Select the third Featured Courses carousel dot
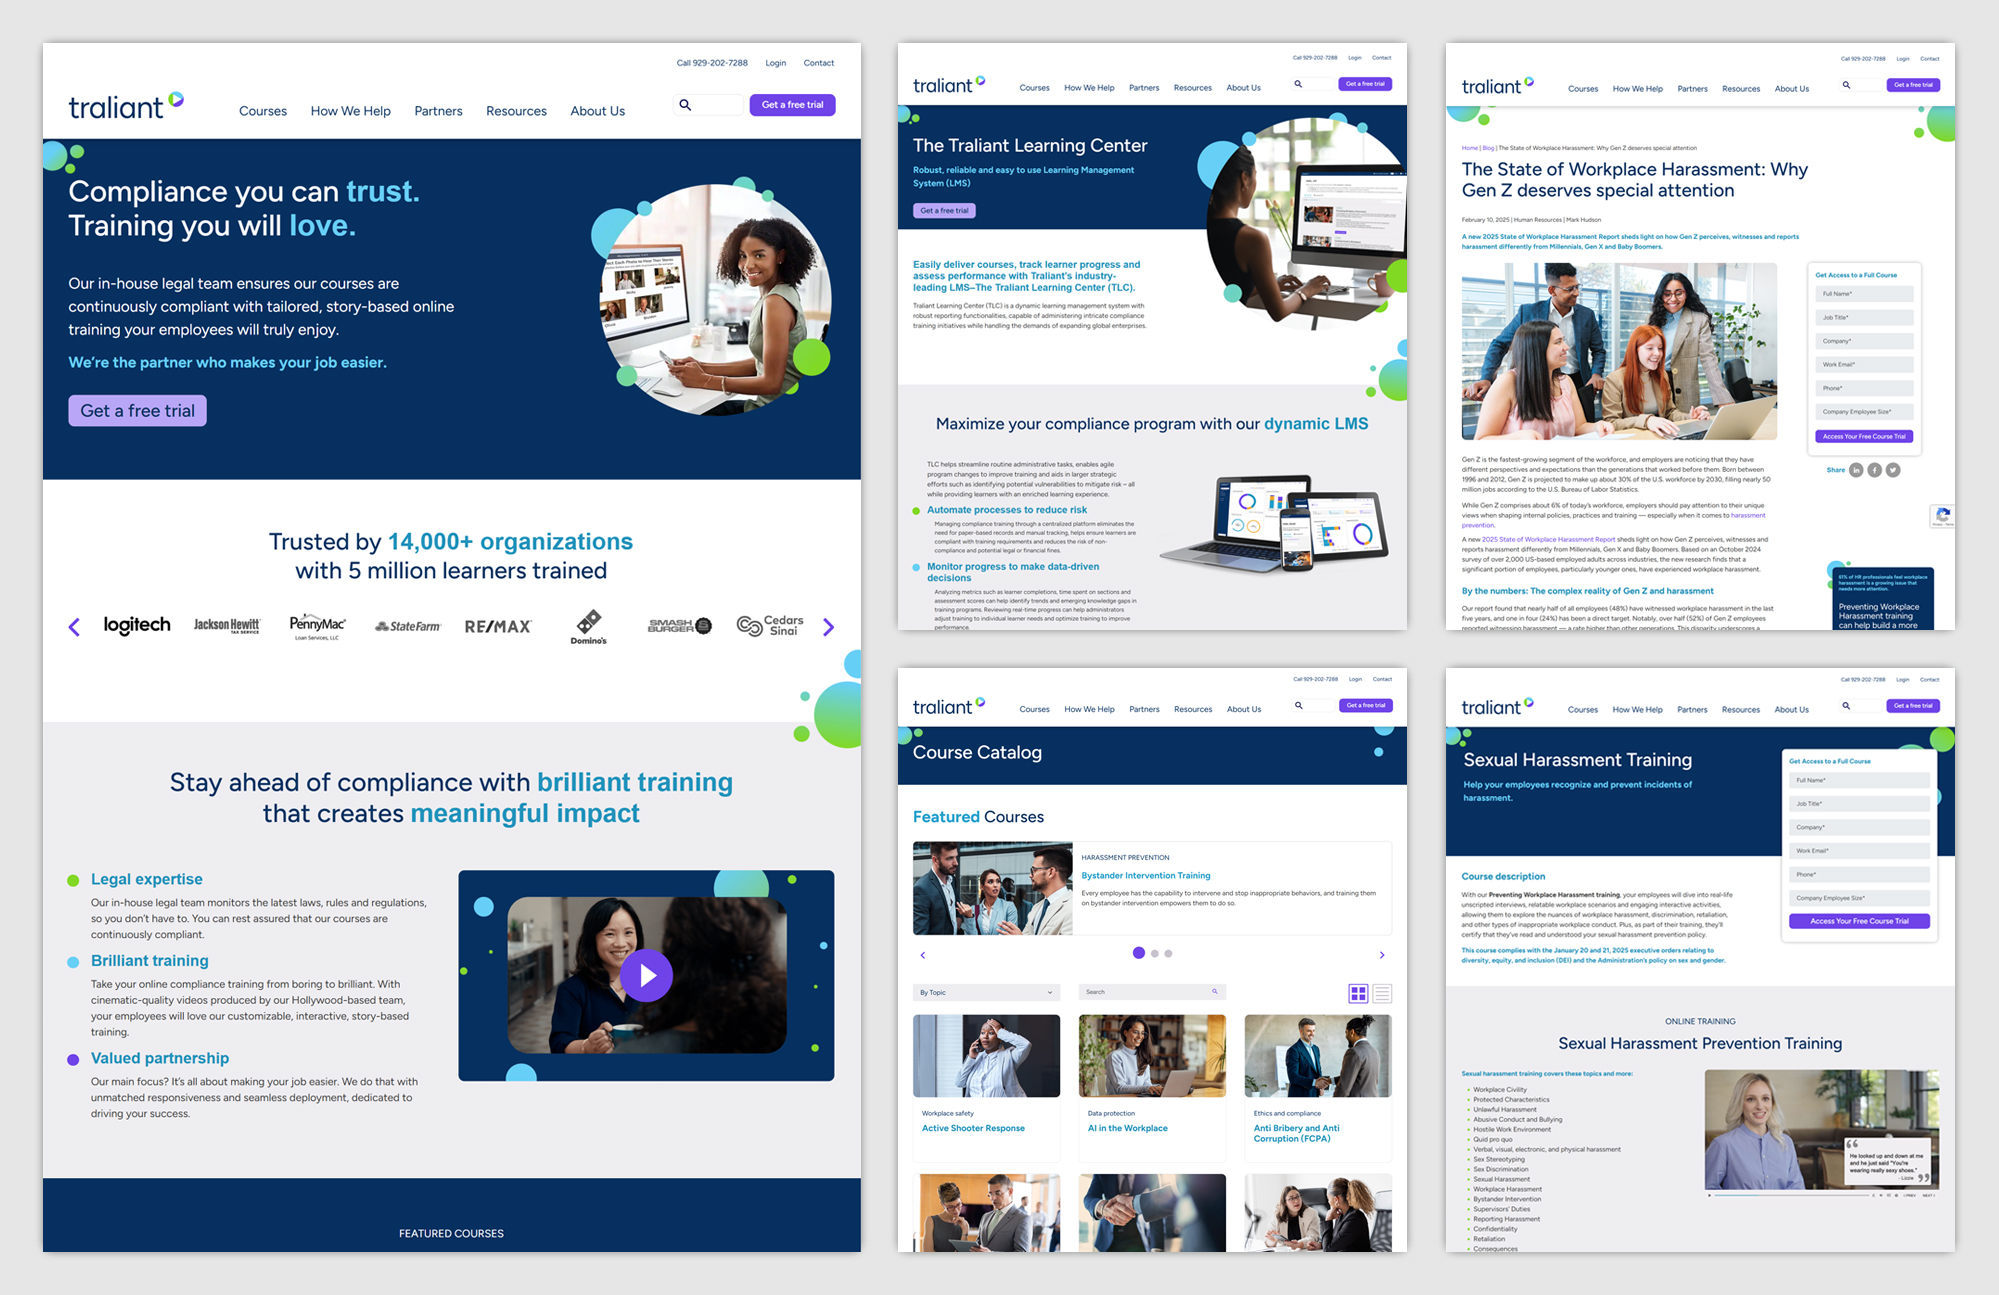 pos(1168,953)
